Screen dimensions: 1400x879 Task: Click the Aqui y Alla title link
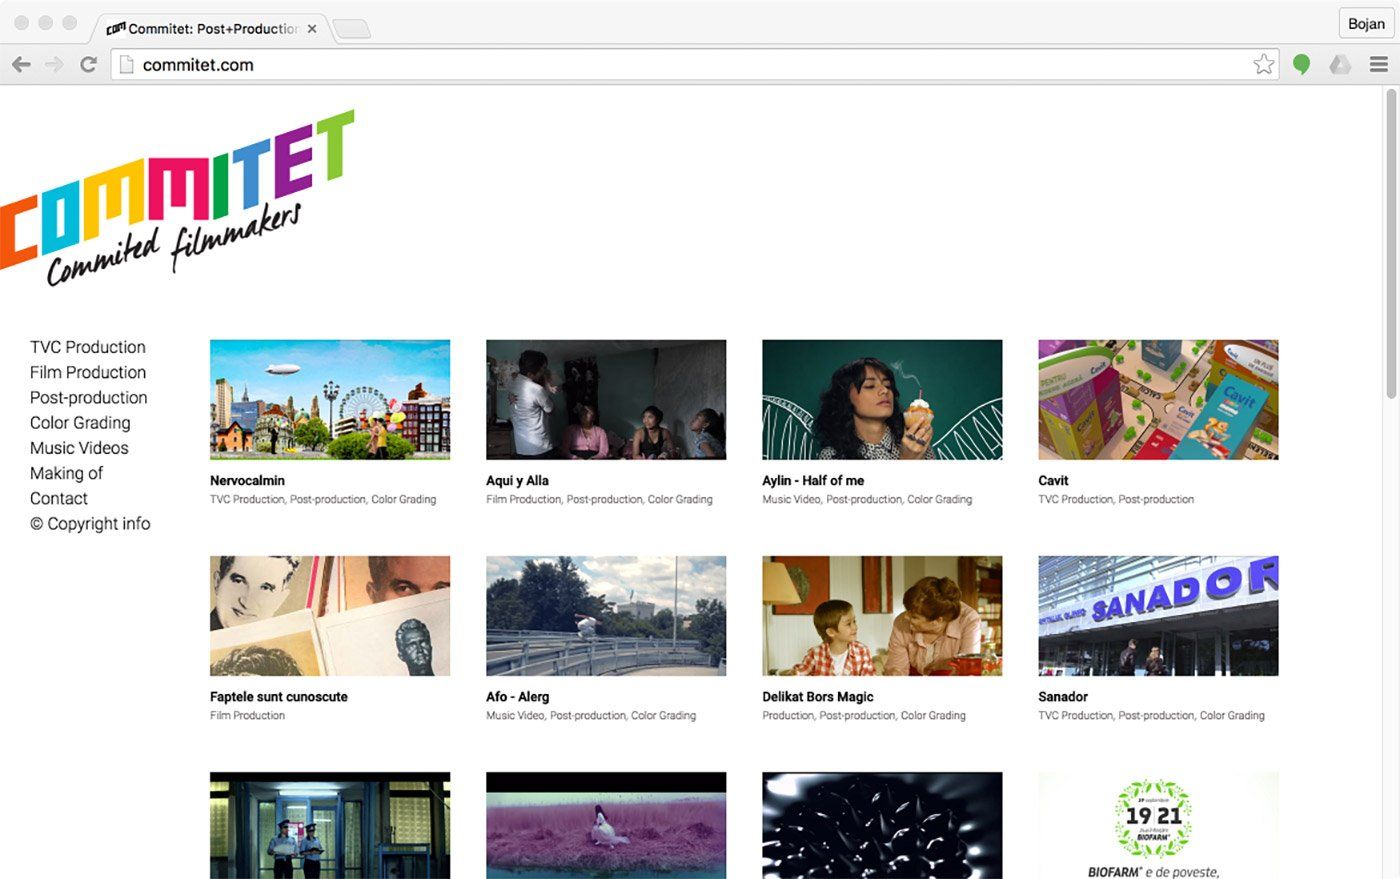tap(517, 480)
